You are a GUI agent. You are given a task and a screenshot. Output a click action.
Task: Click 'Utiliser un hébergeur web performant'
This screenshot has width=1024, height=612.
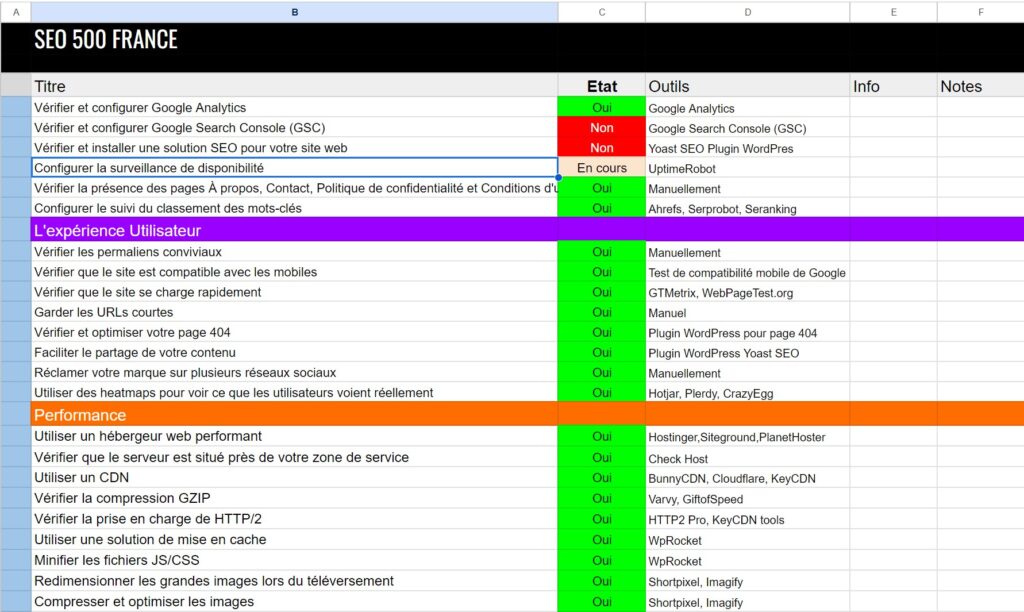point(295,436)
